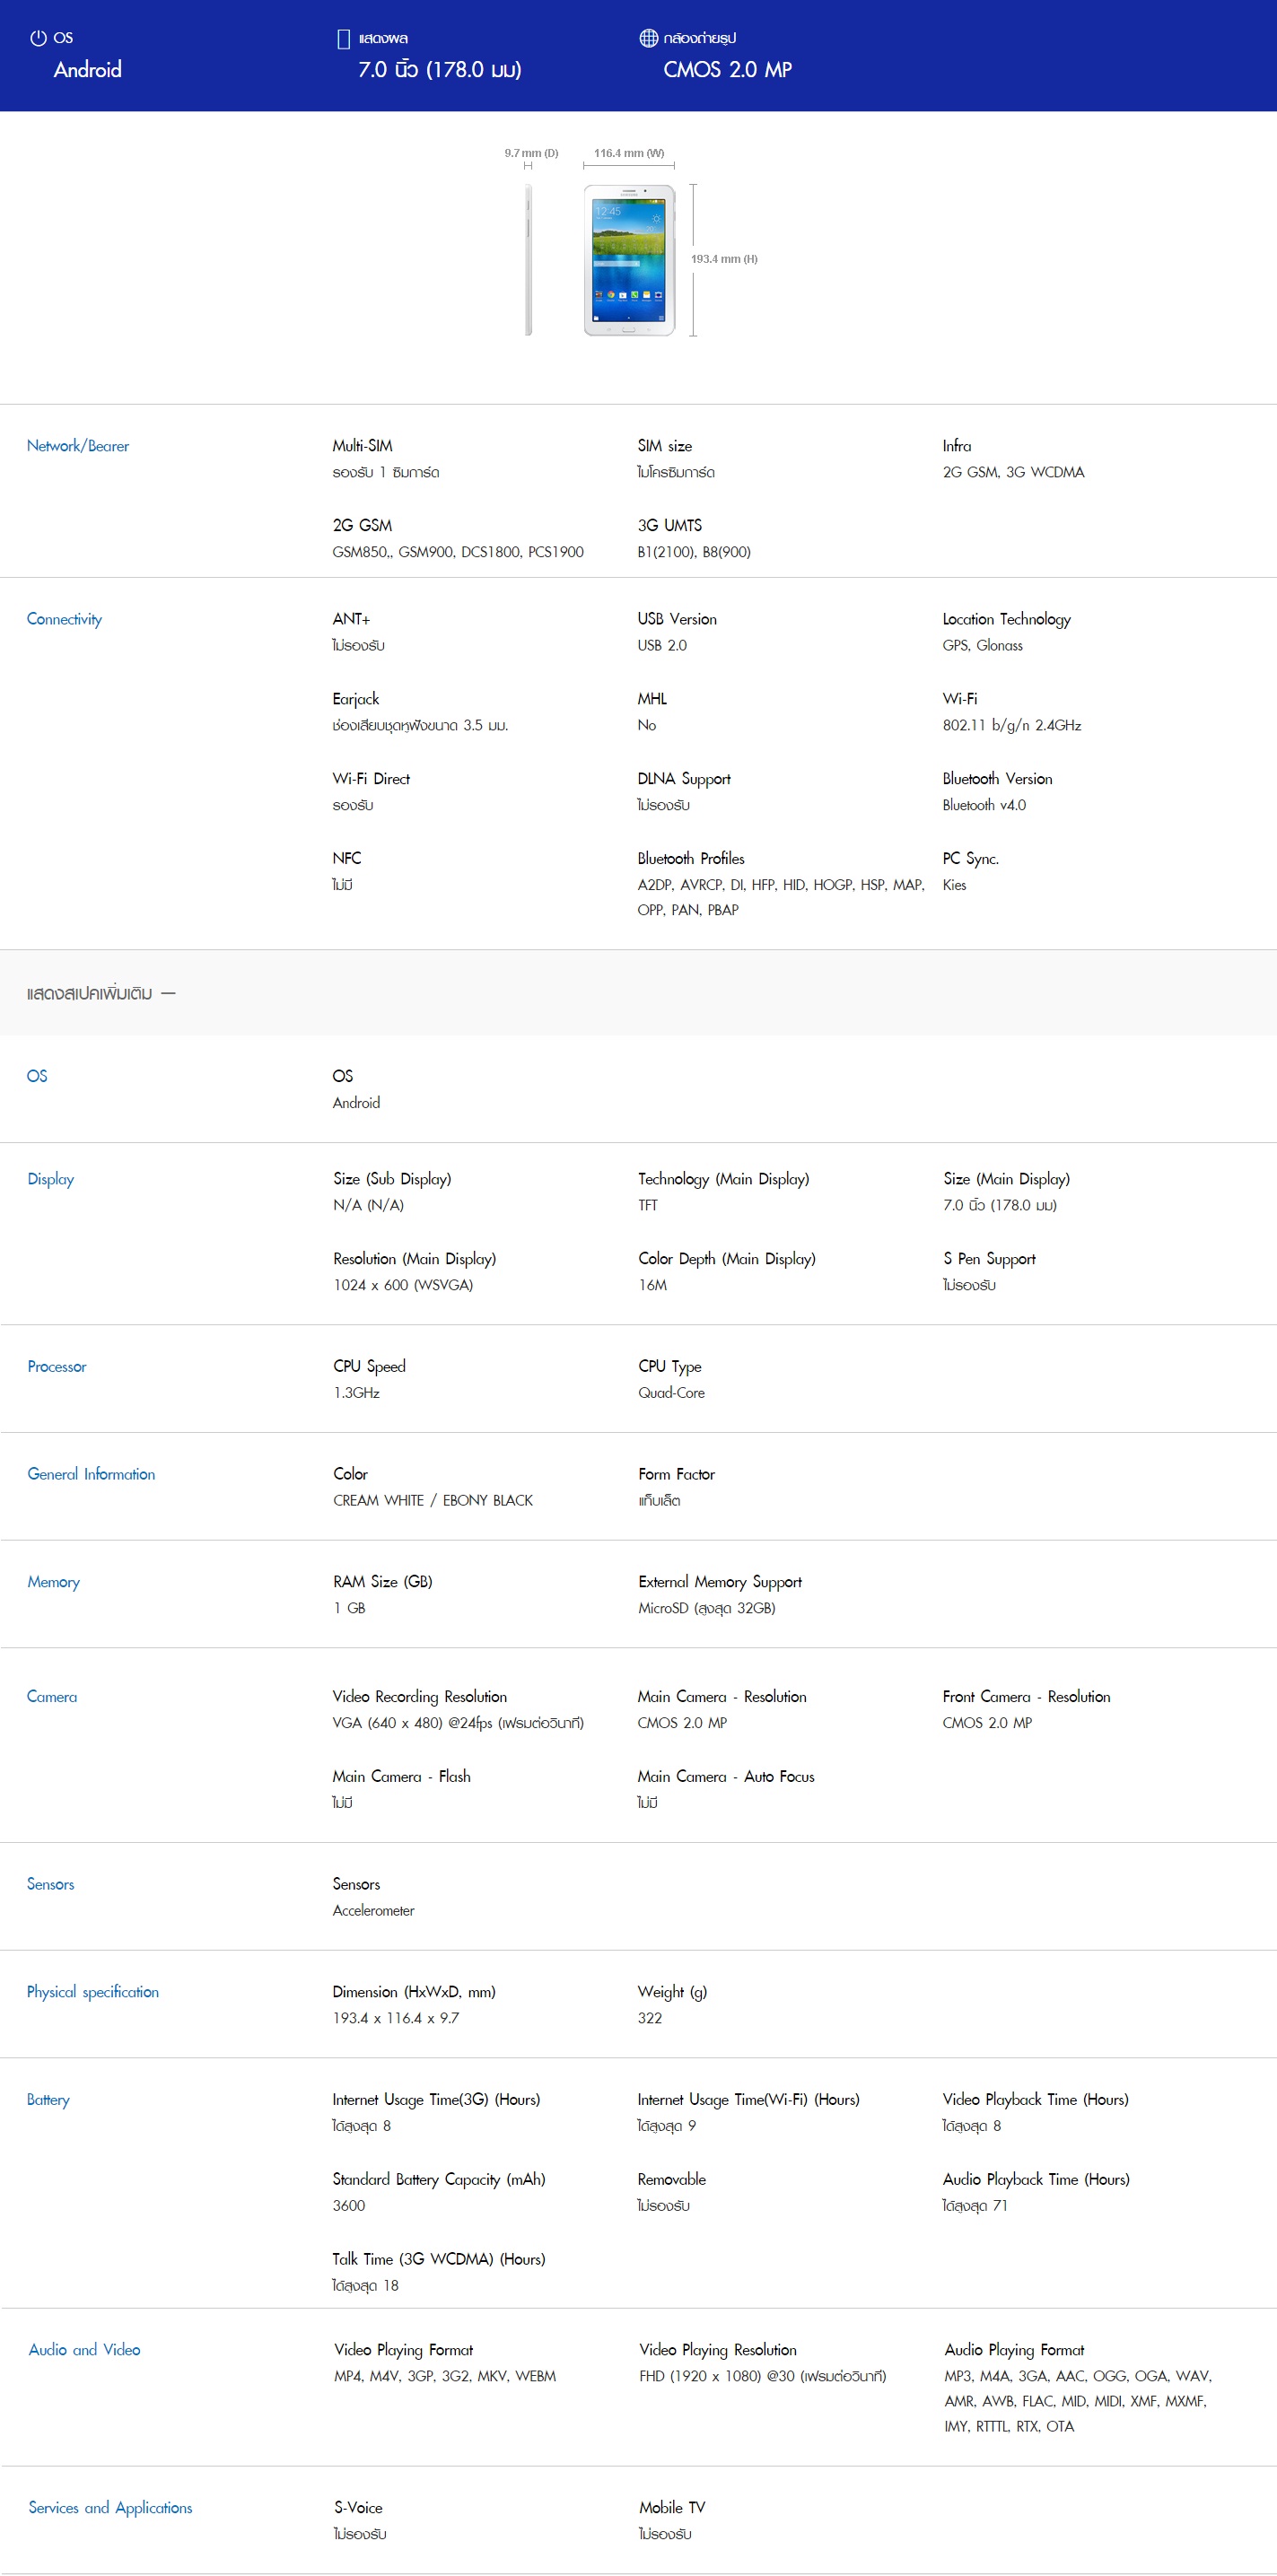Click the 'GPS, Glonass' value
The image size is (1277, 2576).
982,645
